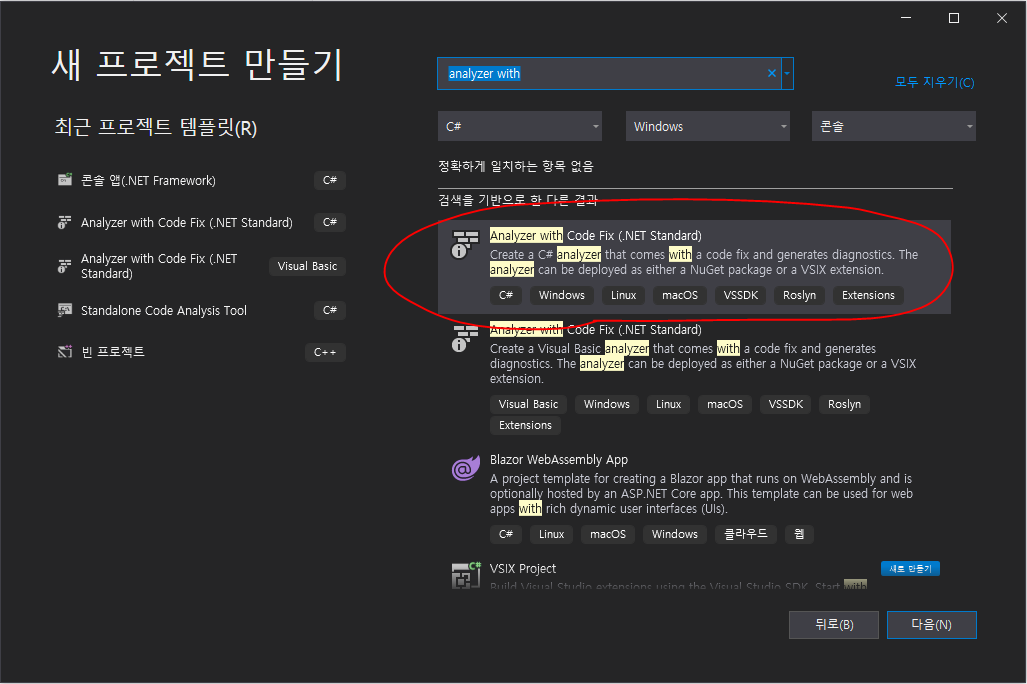Clear the search text with the X icon
The width and height of the screenshot is (1027, 684).
pos(772,73)
